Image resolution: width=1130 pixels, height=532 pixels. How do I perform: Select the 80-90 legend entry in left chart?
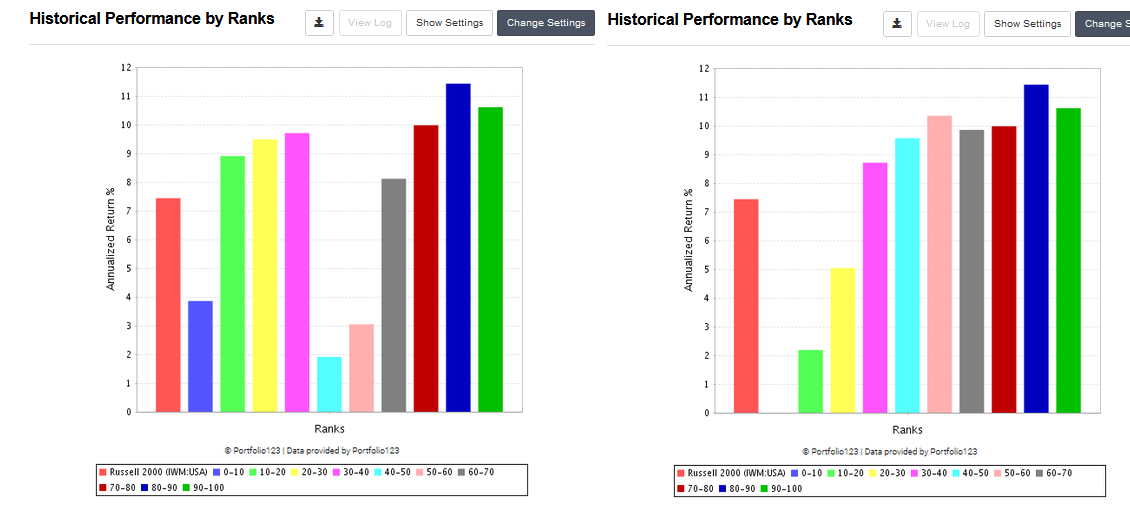tap(159, 488)
